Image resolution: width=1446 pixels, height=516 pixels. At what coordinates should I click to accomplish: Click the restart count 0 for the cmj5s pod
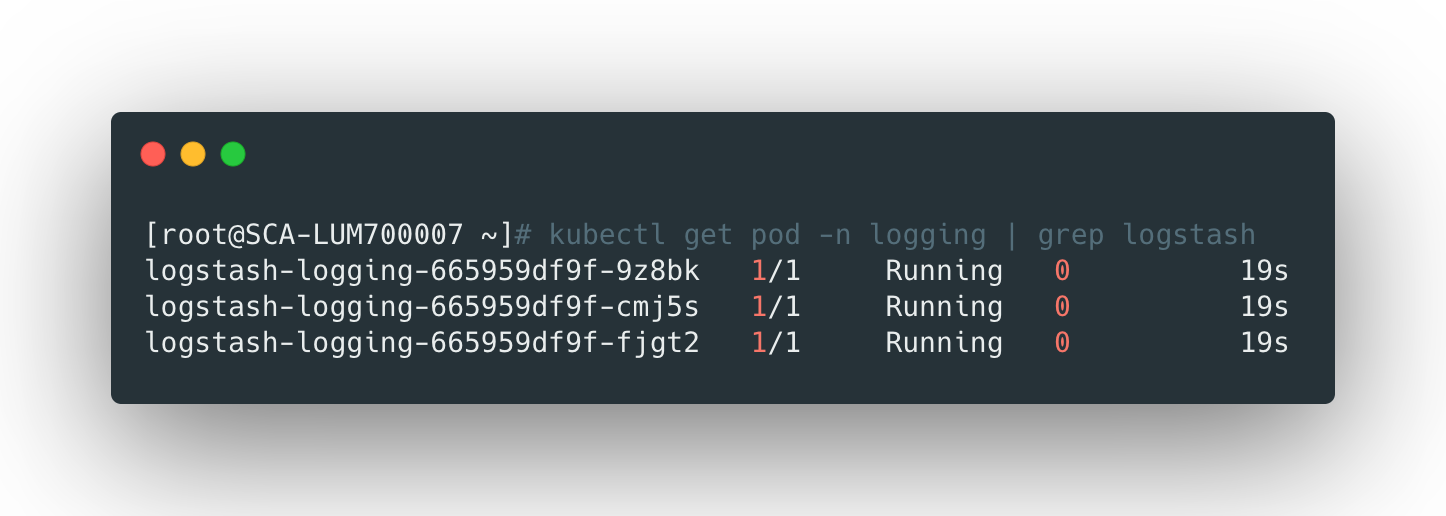point(1062,307)
